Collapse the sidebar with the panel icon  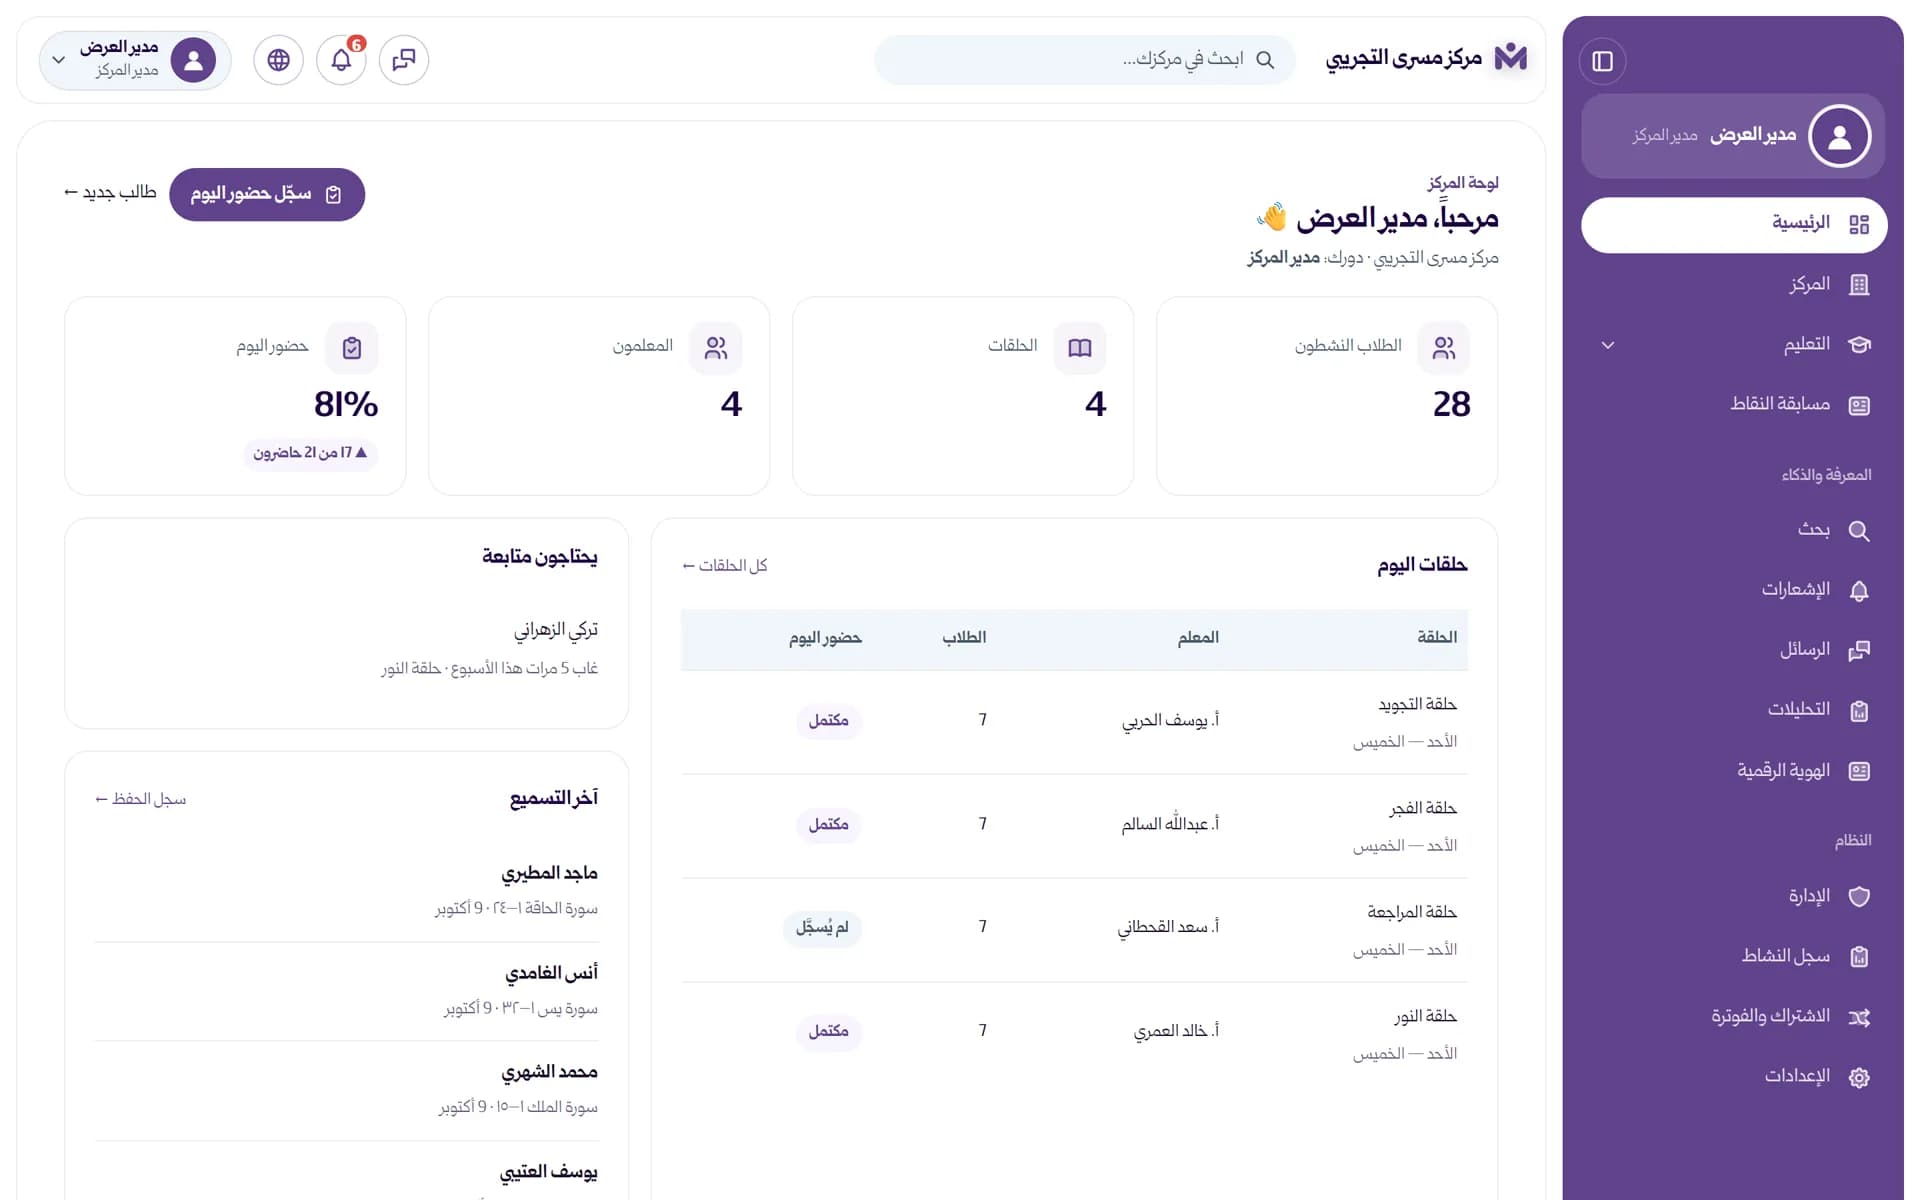tap(1602, 61)
